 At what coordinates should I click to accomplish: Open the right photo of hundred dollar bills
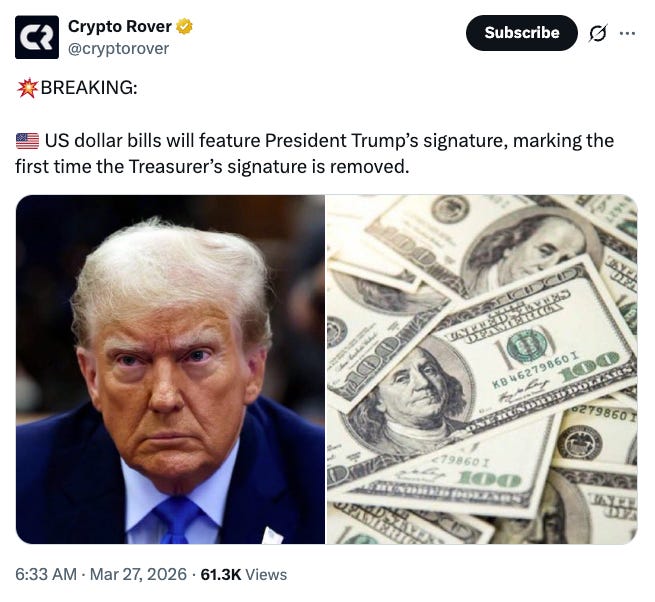(482, 369)
